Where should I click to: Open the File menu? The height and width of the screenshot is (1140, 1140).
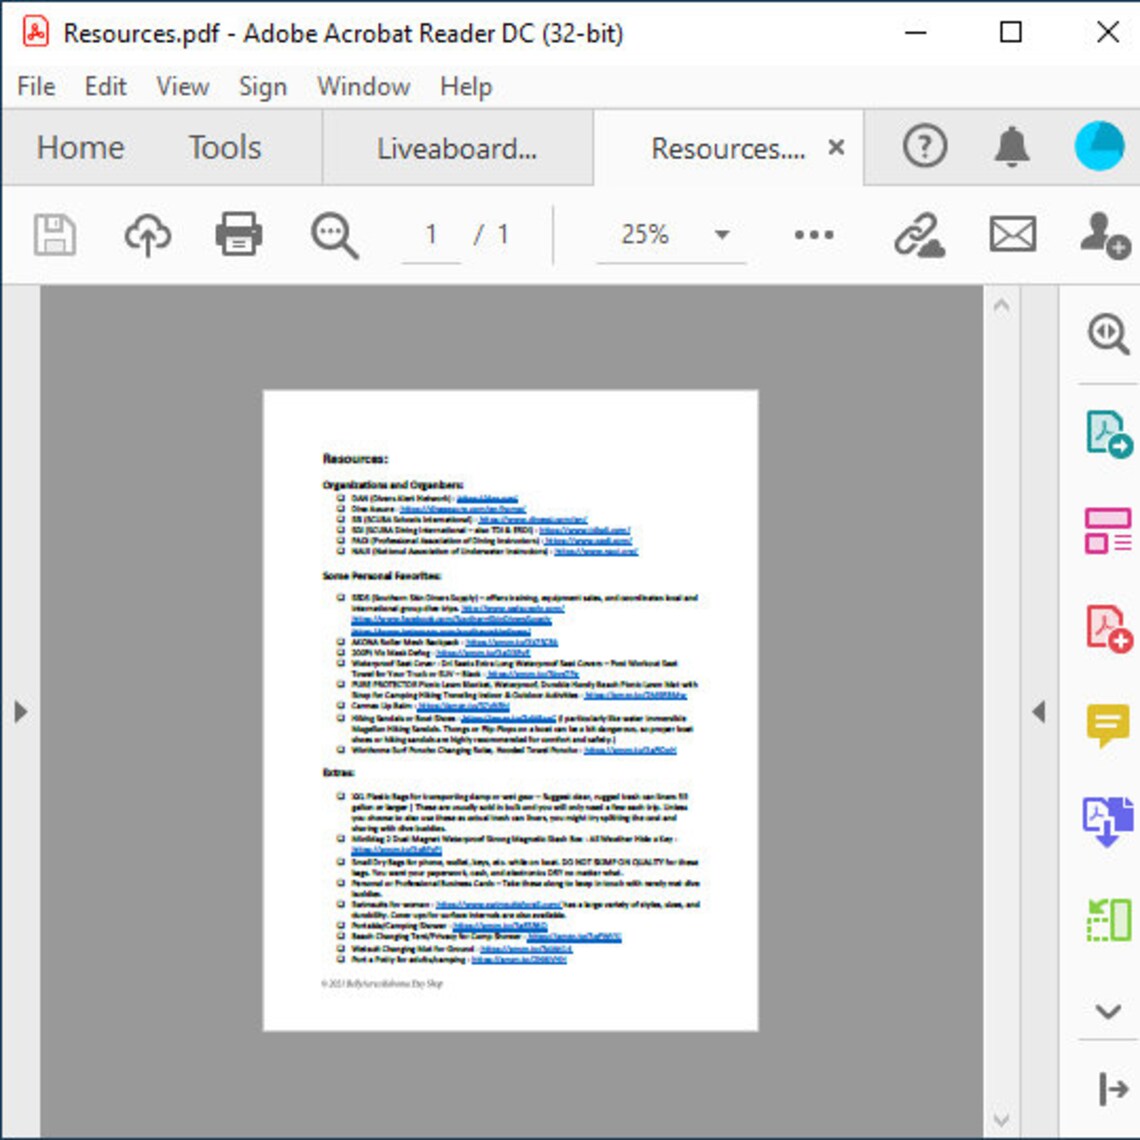(35, 86)
